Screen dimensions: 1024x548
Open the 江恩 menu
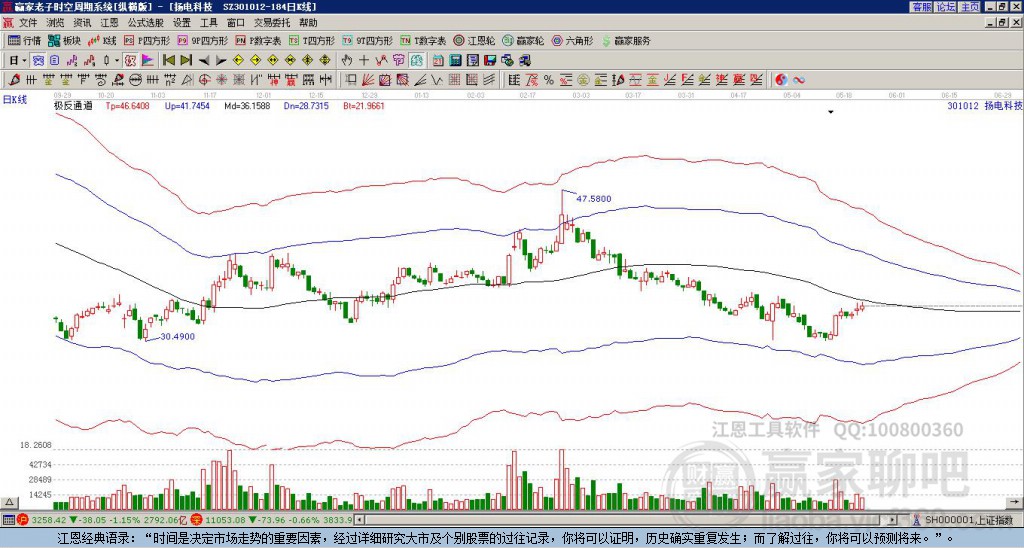[x=110, y=23]
